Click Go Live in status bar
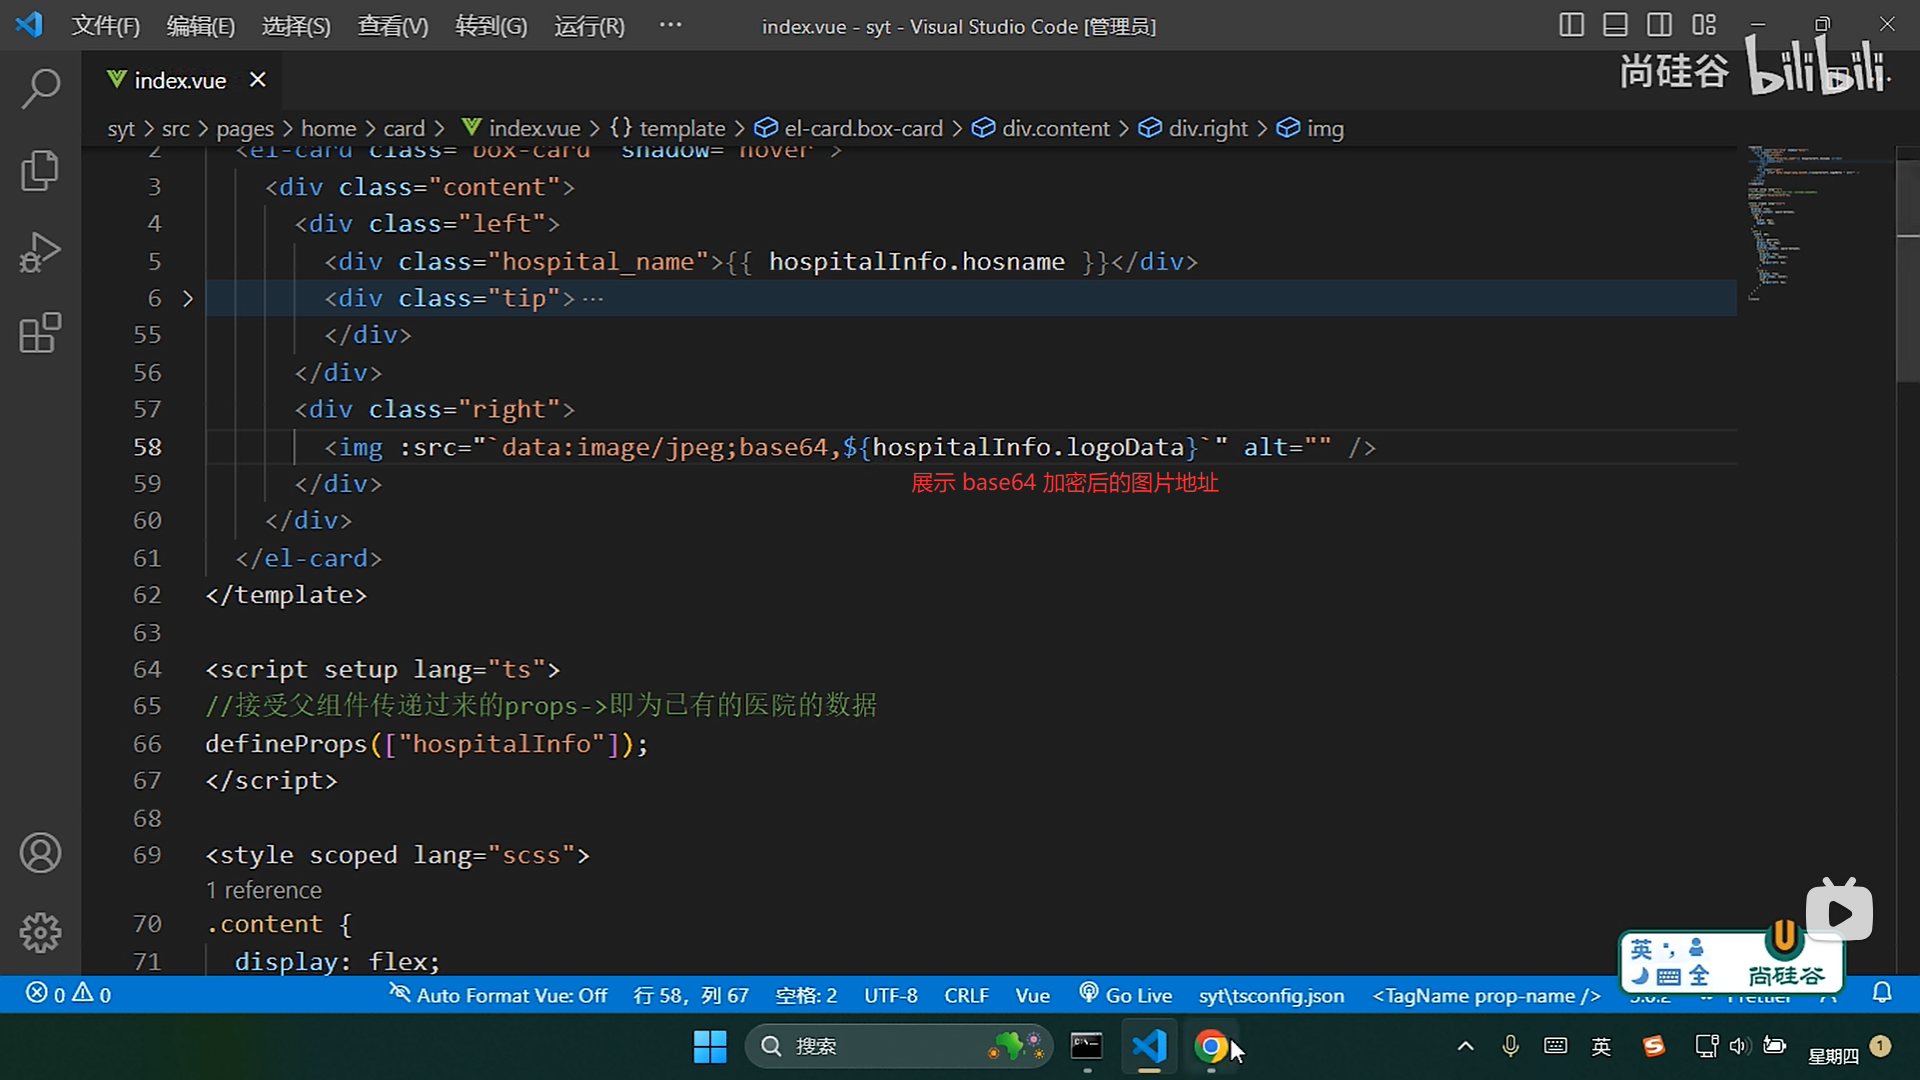The height and width of the screenshot is (1080, 1920). [1125, 995]
